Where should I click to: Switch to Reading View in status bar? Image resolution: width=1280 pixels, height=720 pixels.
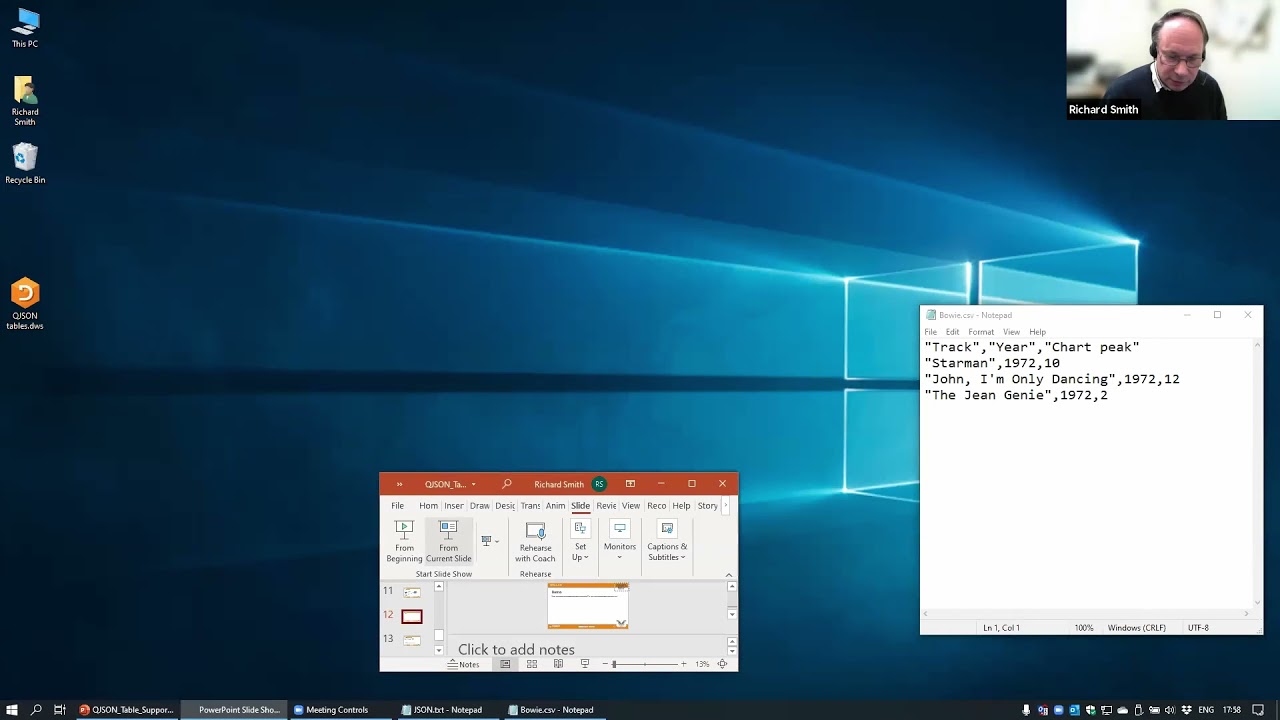(x=558, y=664)
